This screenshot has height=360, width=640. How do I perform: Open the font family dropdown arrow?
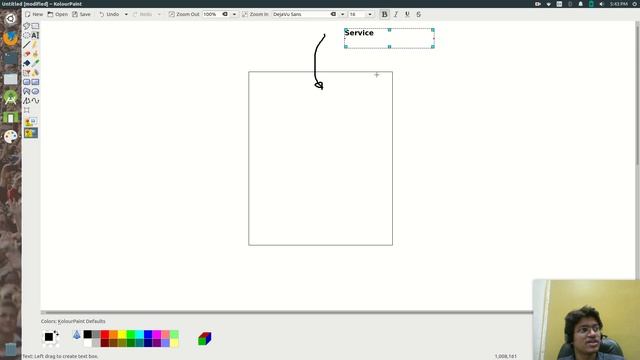[342, 14]
